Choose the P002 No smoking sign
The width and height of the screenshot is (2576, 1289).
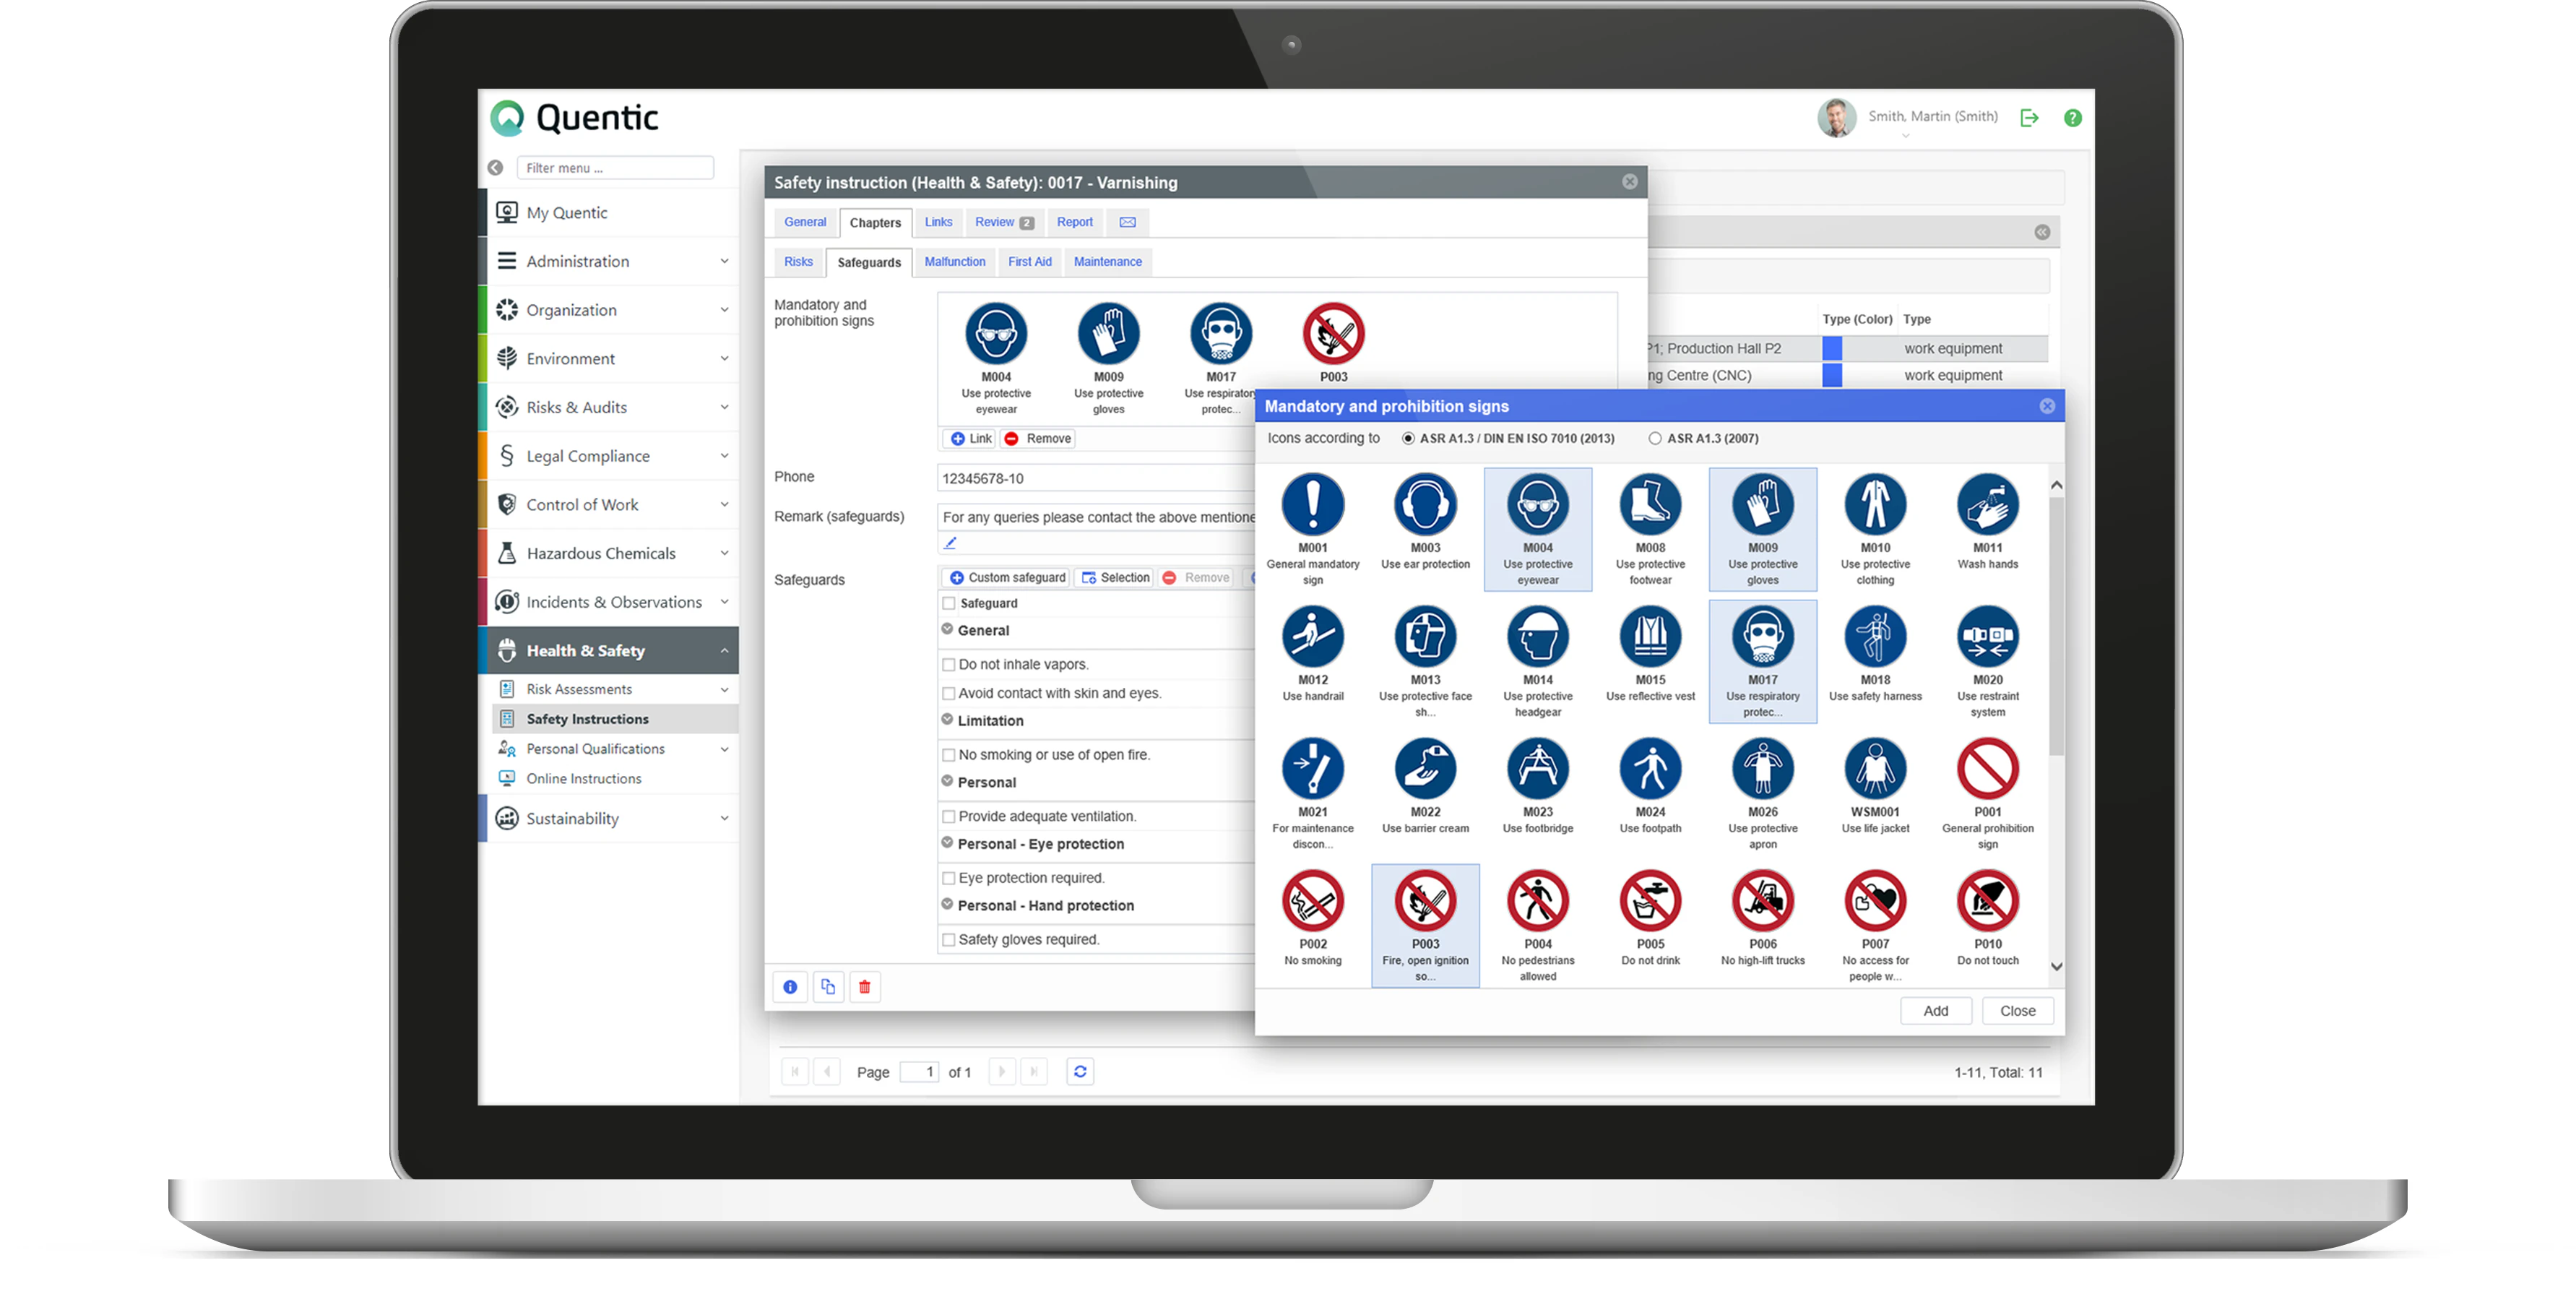pyautogui.click(x=1312, y=902)
